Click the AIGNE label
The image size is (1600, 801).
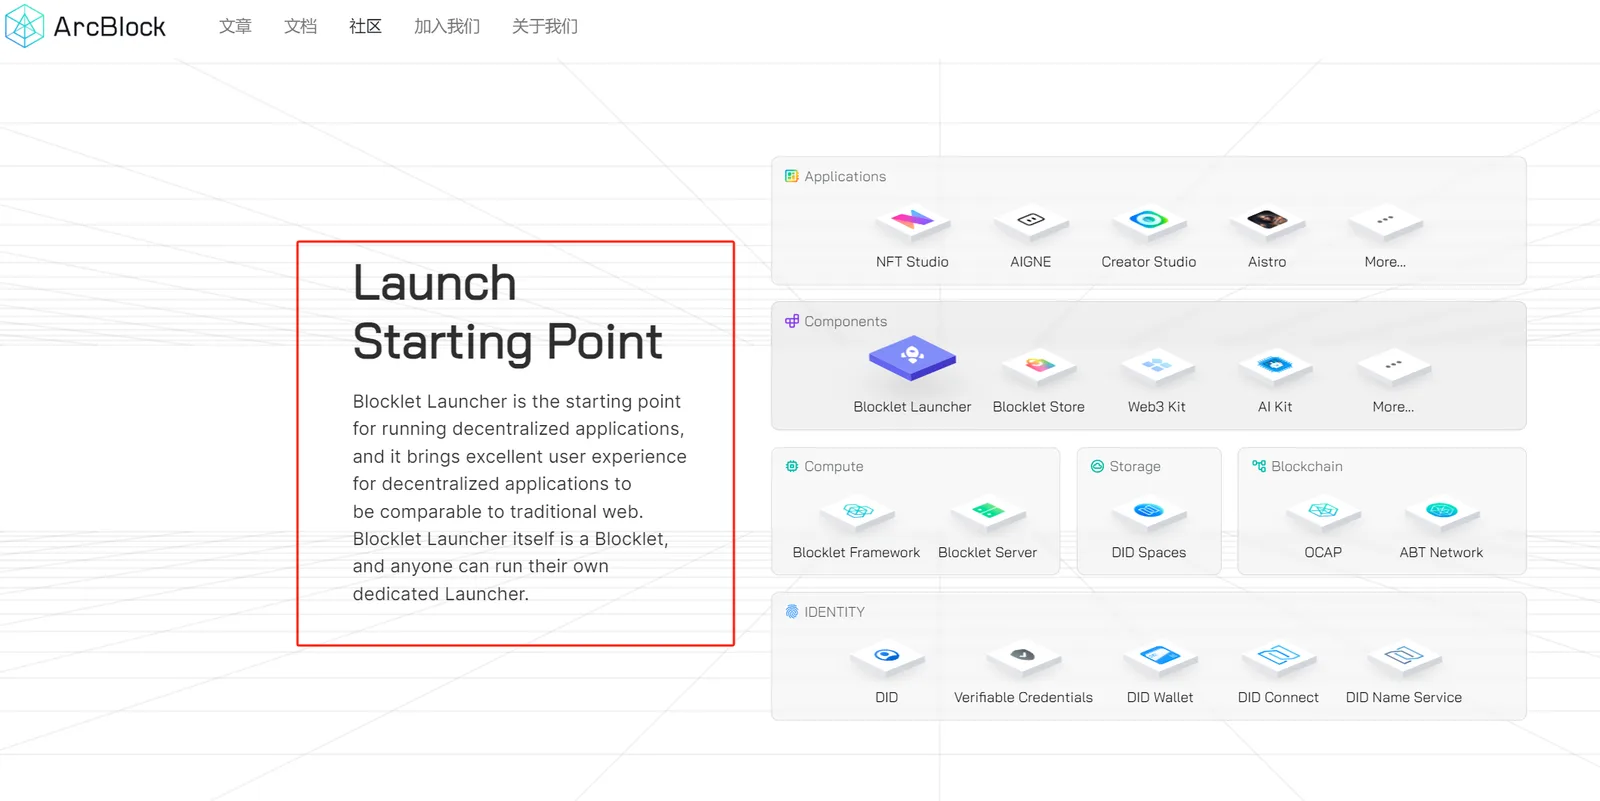click(1031, 262)
